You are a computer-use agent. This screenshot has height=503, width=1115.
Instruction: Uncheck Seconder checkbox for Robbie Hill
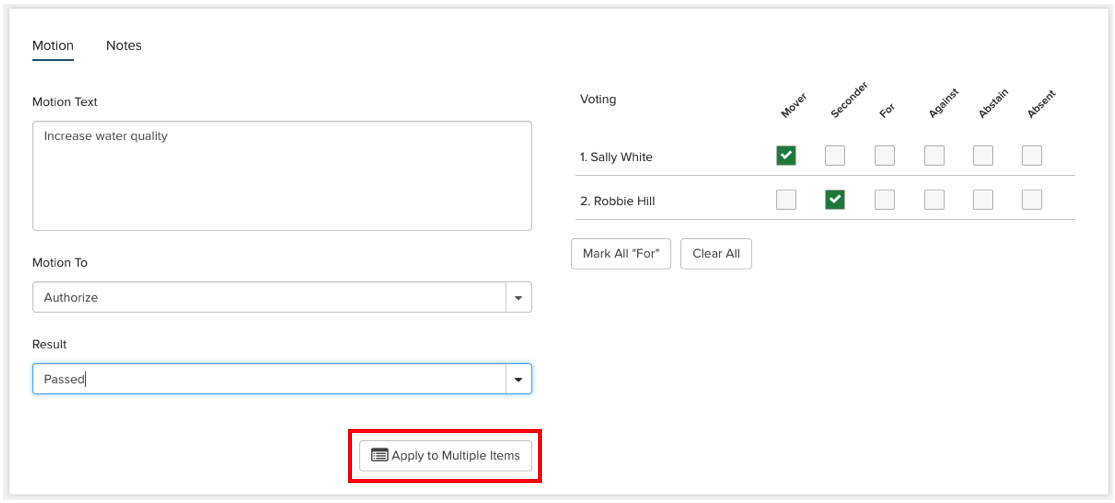point(835,200)
